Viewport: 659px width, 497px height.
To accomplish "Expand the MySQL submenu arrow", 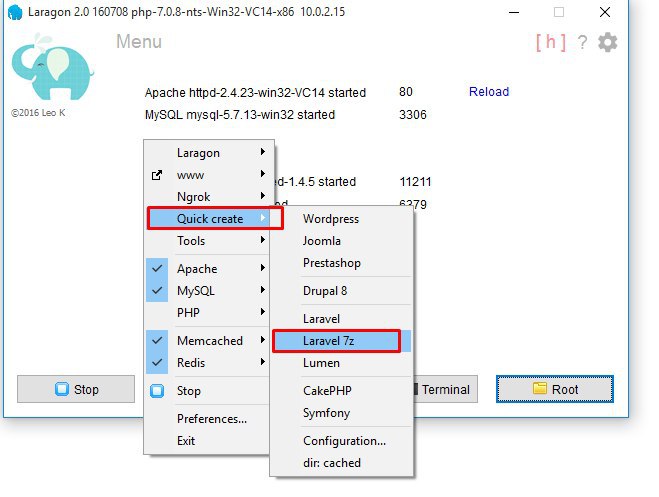I will coord(263,289).
